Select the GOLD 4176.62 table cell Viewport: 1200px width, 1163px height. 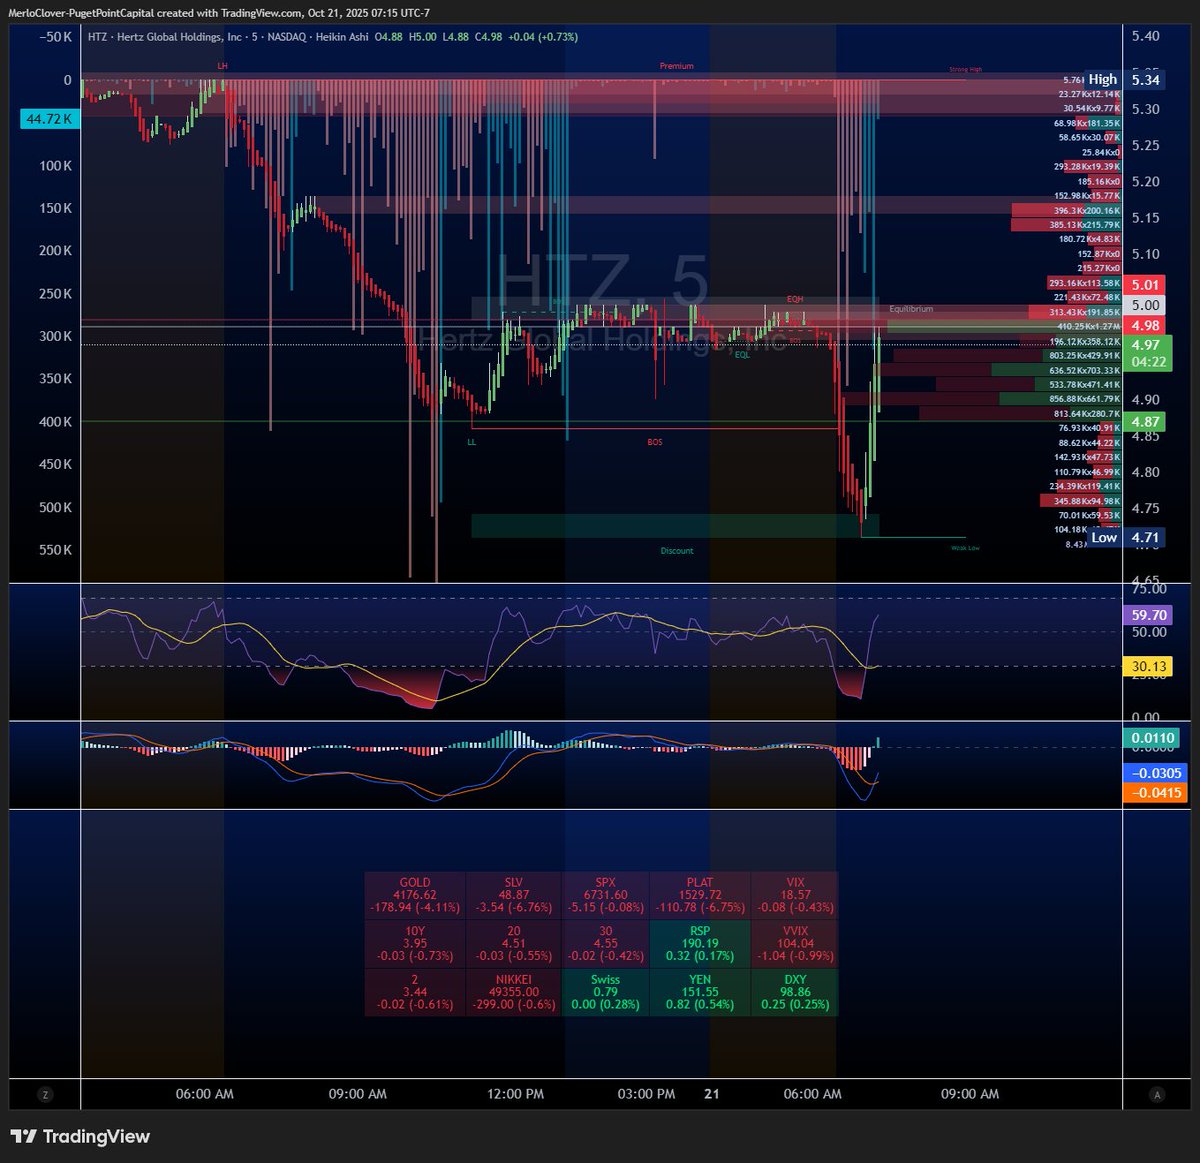click(x=415, y=896)
